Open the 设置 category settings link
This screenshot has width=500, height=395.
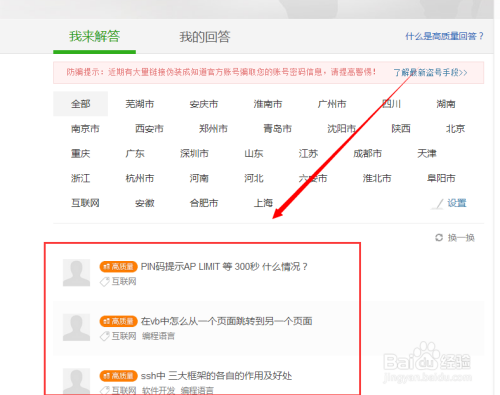click(x=457, y=203)
